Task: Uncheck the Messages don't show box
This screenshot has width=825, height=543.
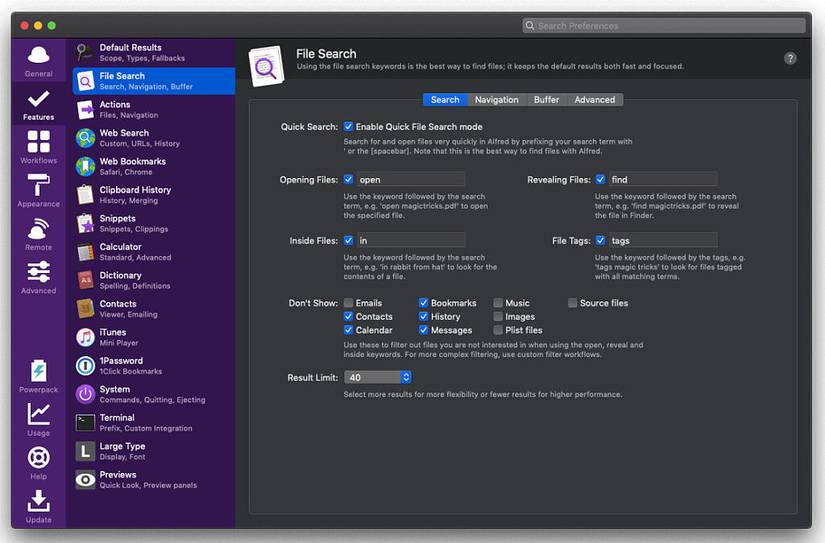Action: pos(424,330)
